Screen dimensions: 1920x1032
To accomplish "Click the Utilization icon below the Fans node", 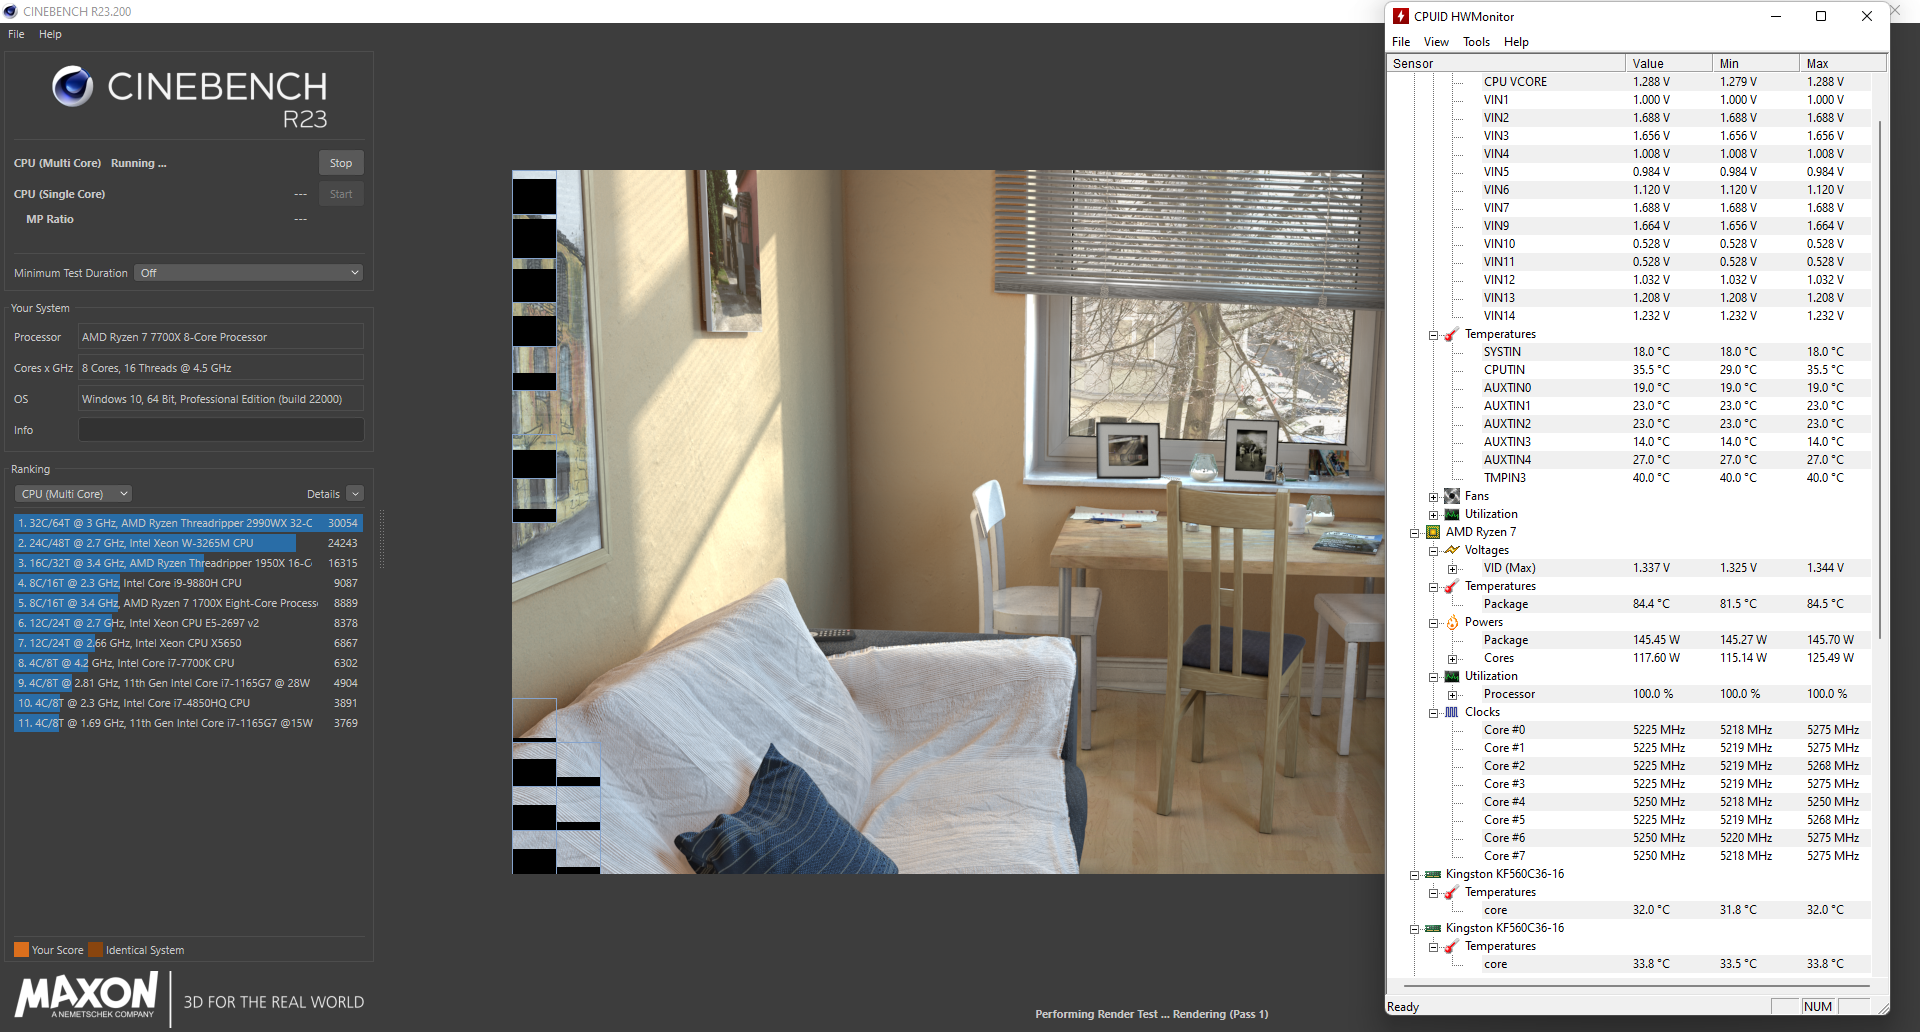I will pos(1452,514).
